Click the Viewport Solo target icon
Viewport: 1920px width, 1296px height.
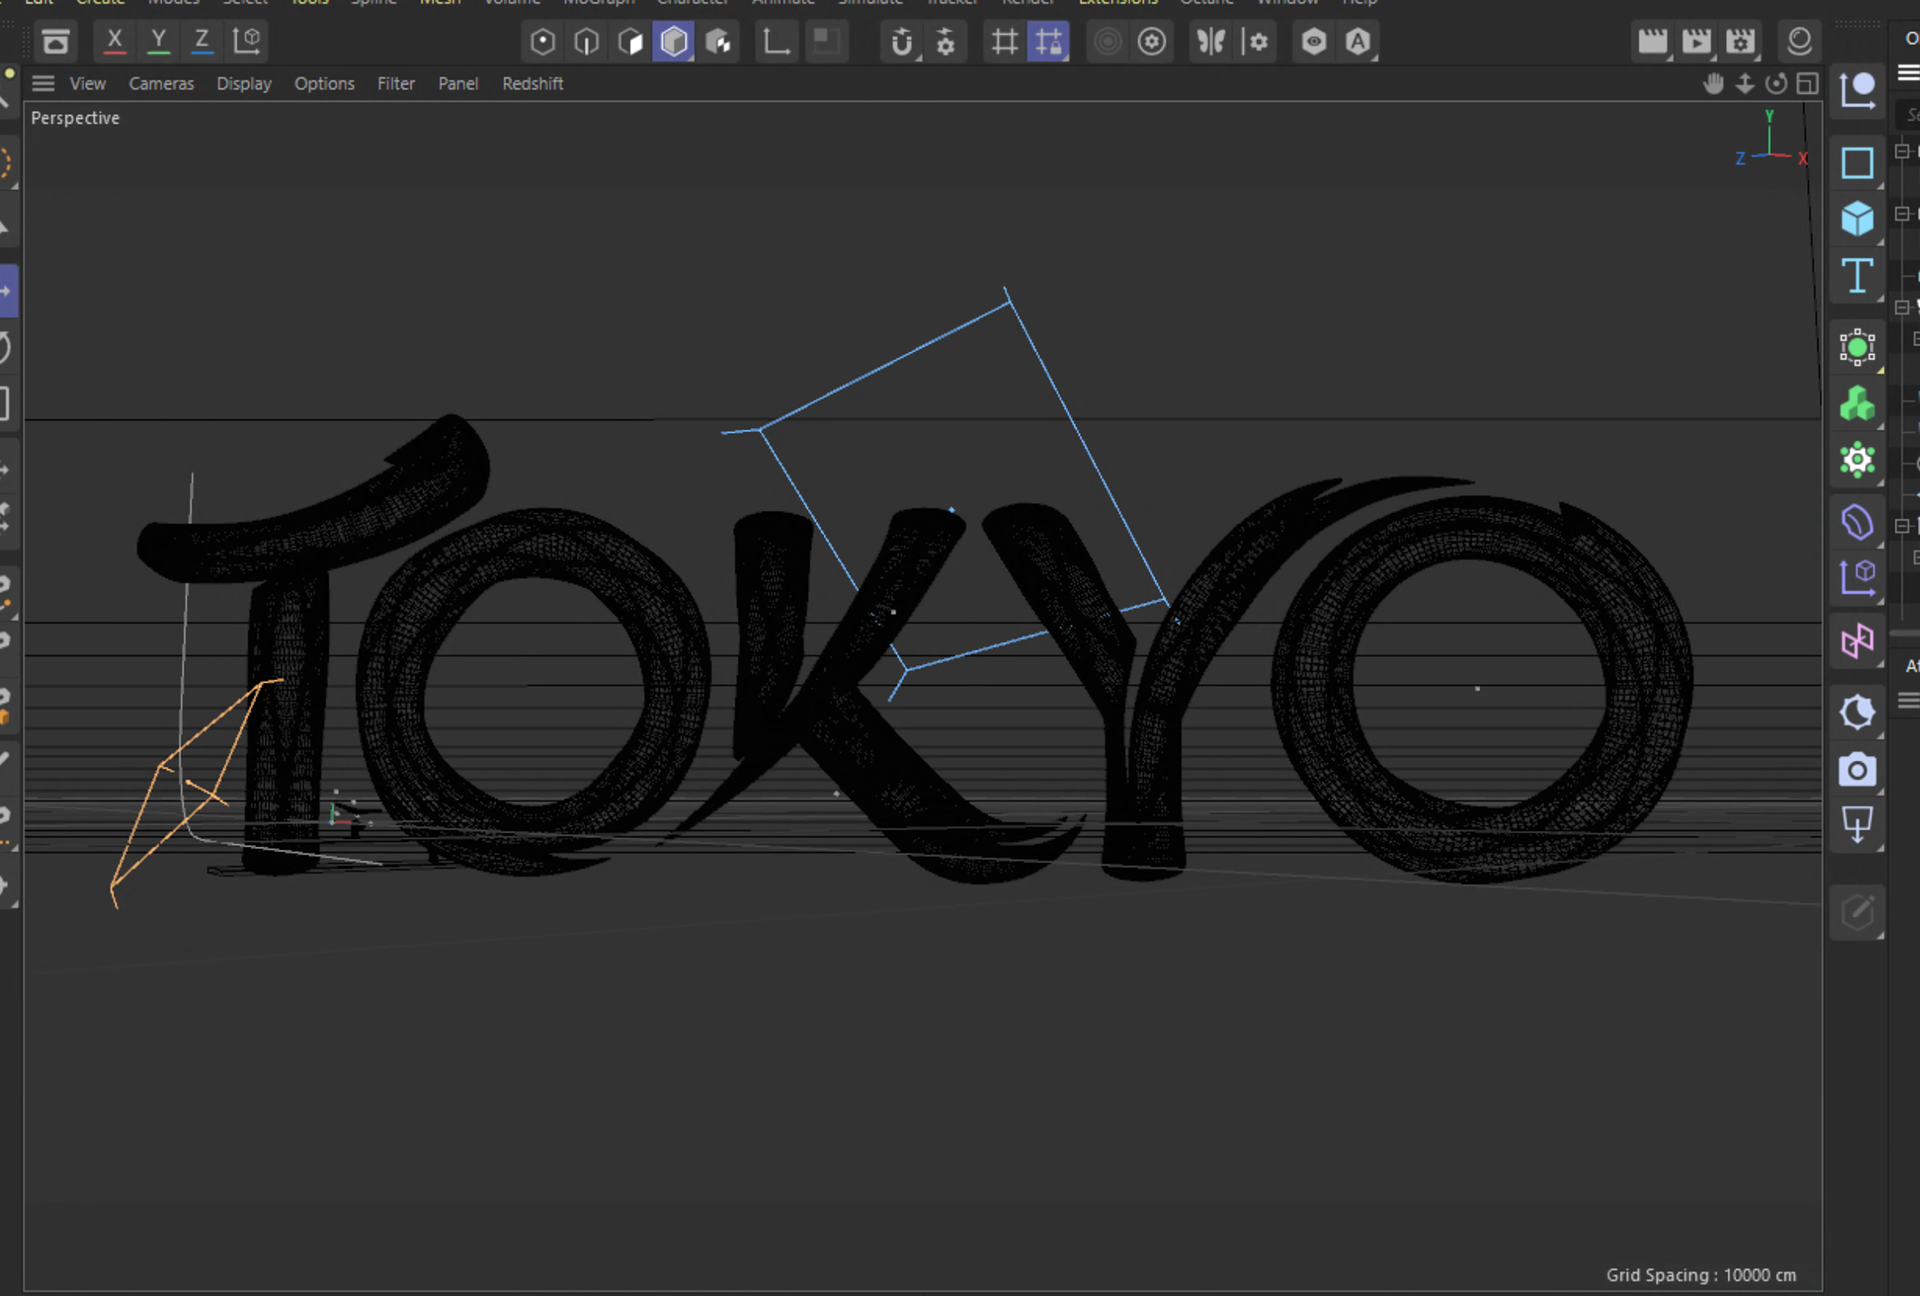coord(1152,41)
